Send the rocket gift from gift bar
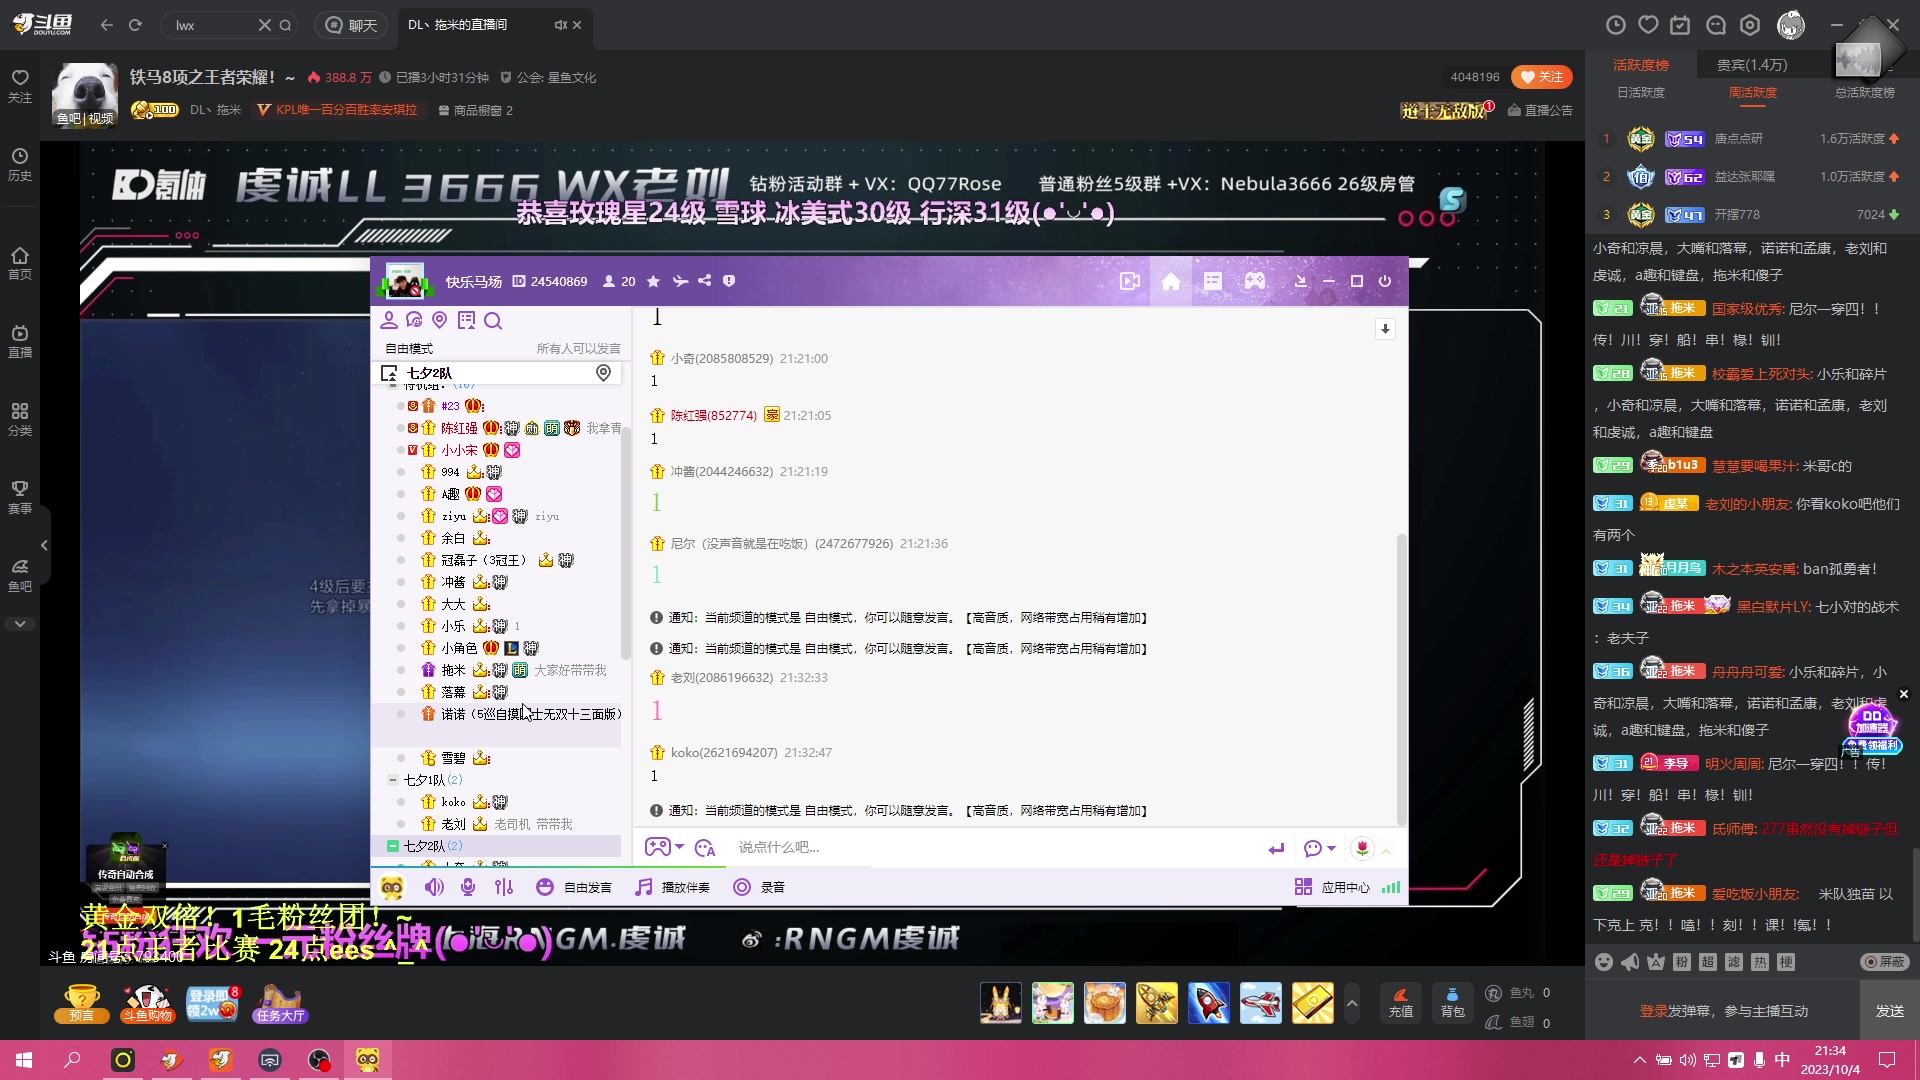 [x=1209, y=1003]
